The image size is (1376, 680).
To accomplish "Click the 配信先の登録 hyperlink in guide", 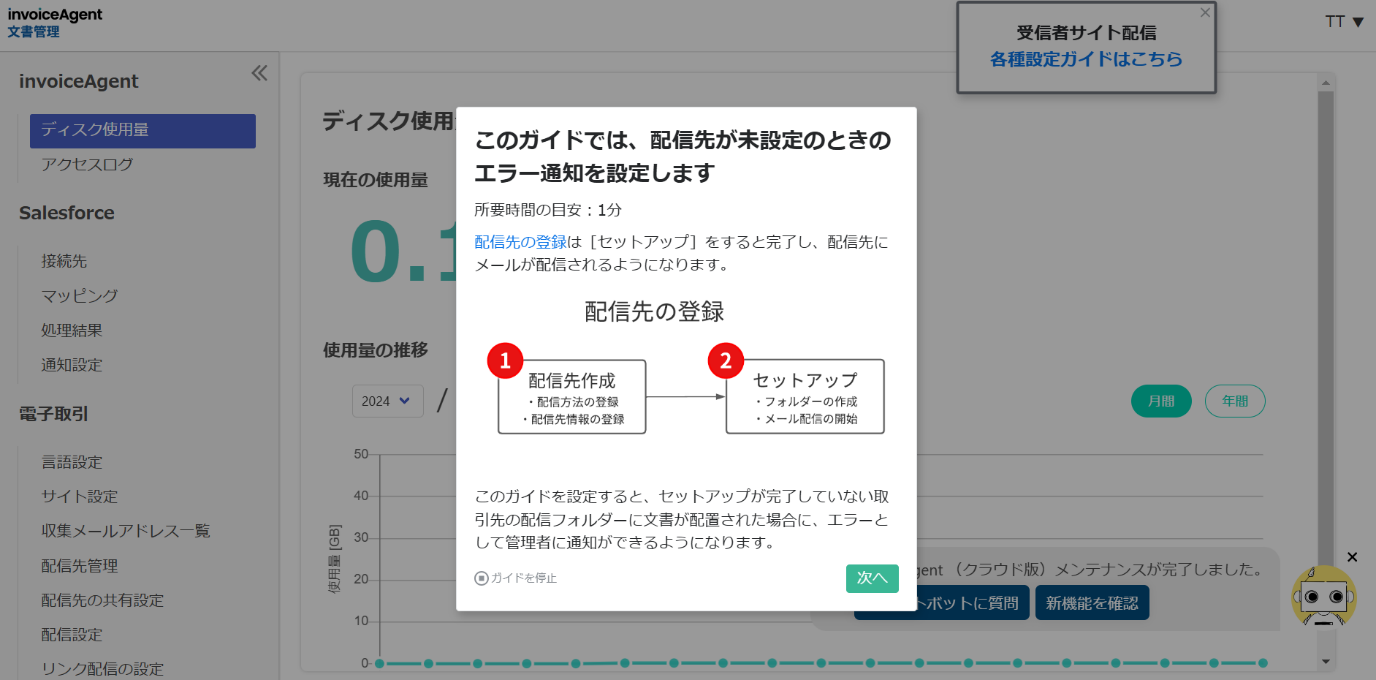I will 520,242.
